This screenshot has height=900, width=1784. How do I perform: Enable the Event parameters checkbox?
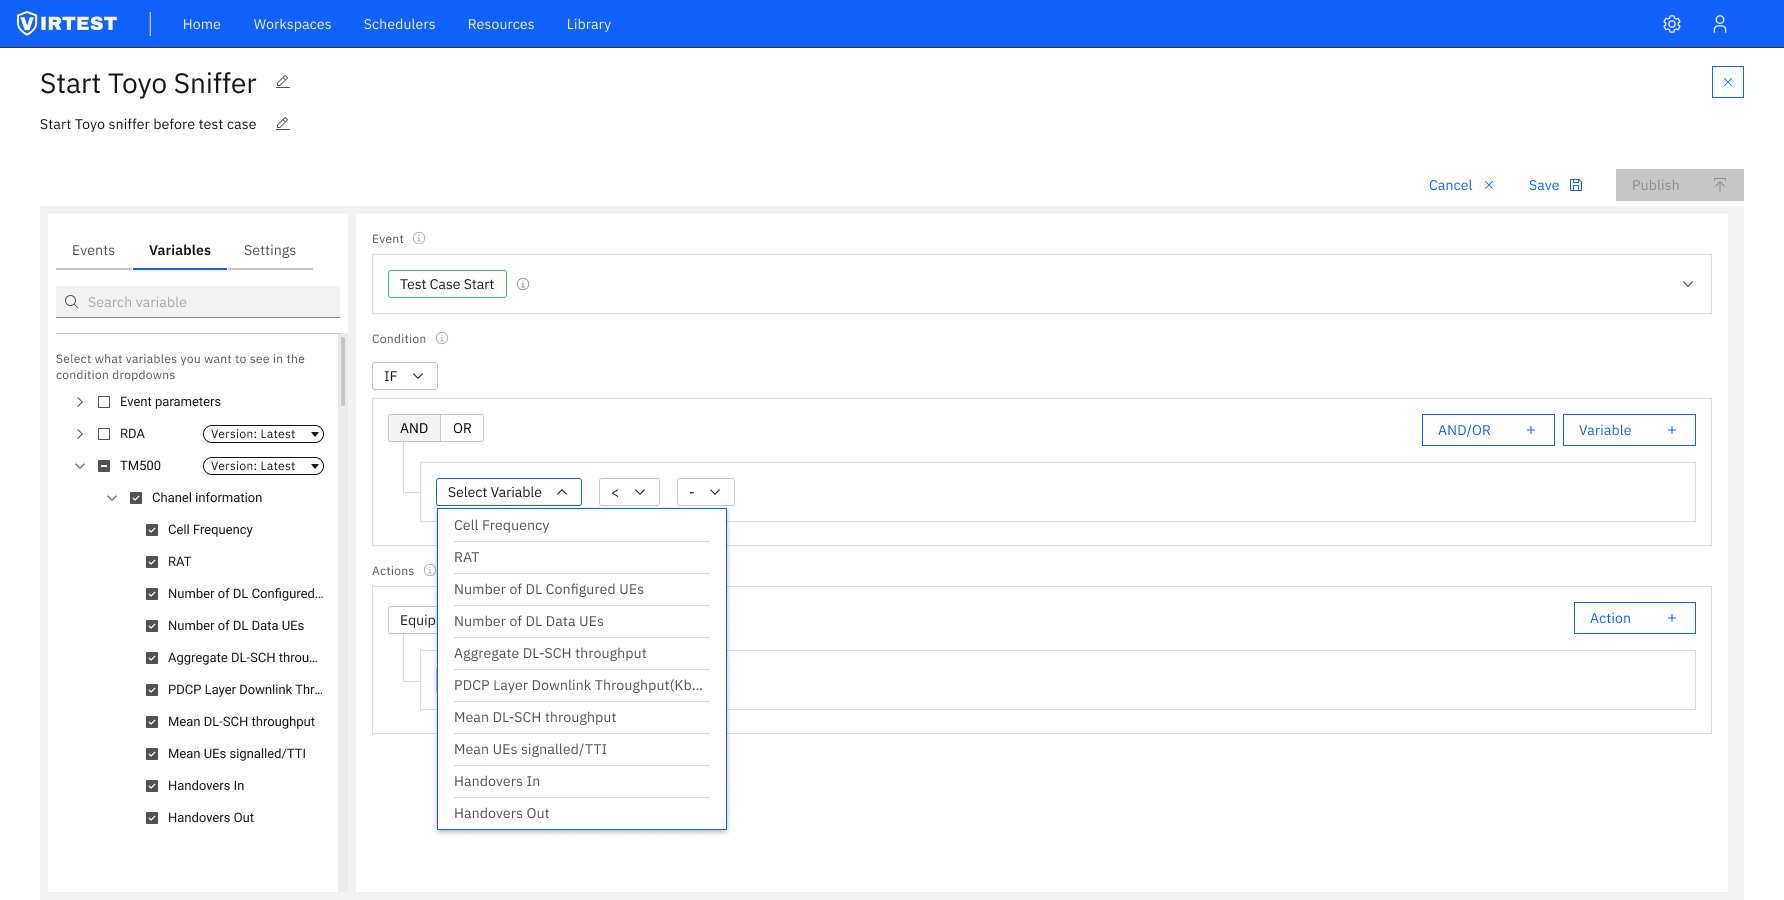point(103,401)
